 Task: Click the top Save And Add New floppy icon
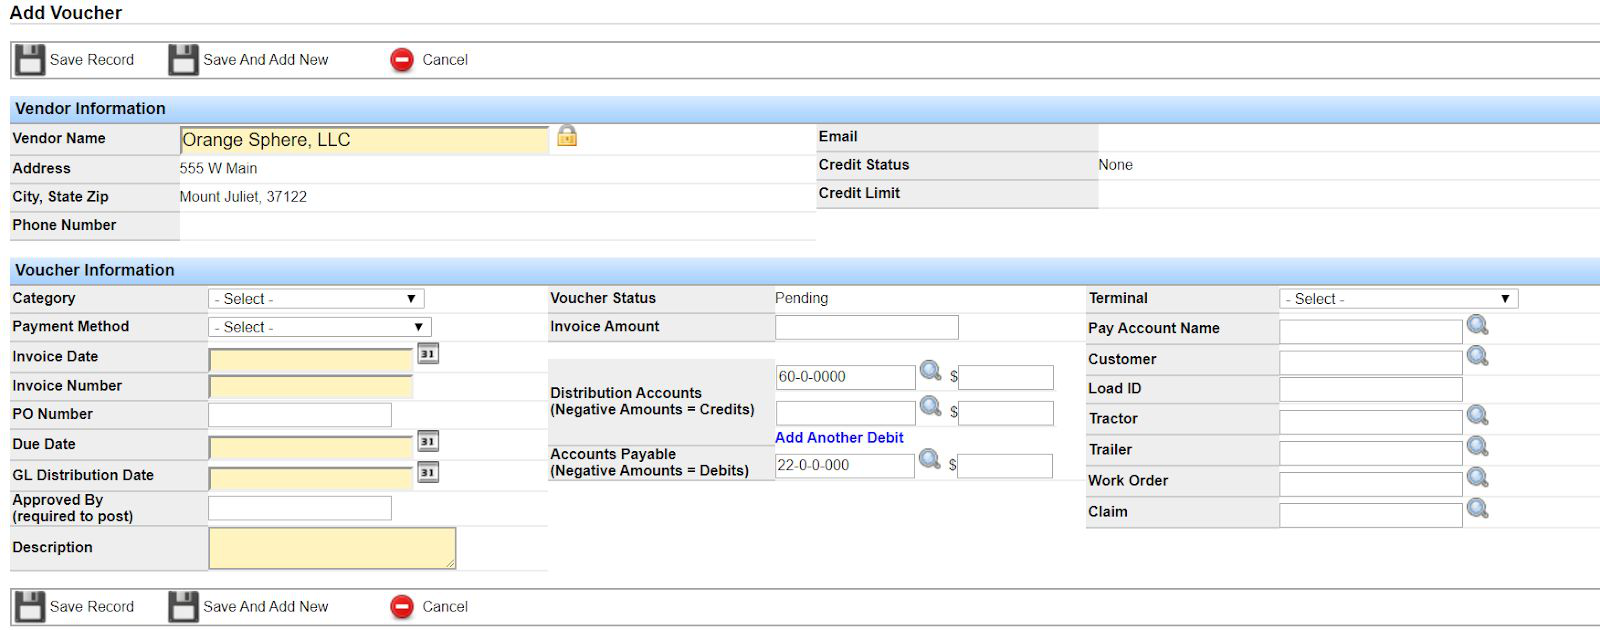[x=184, y=60]
